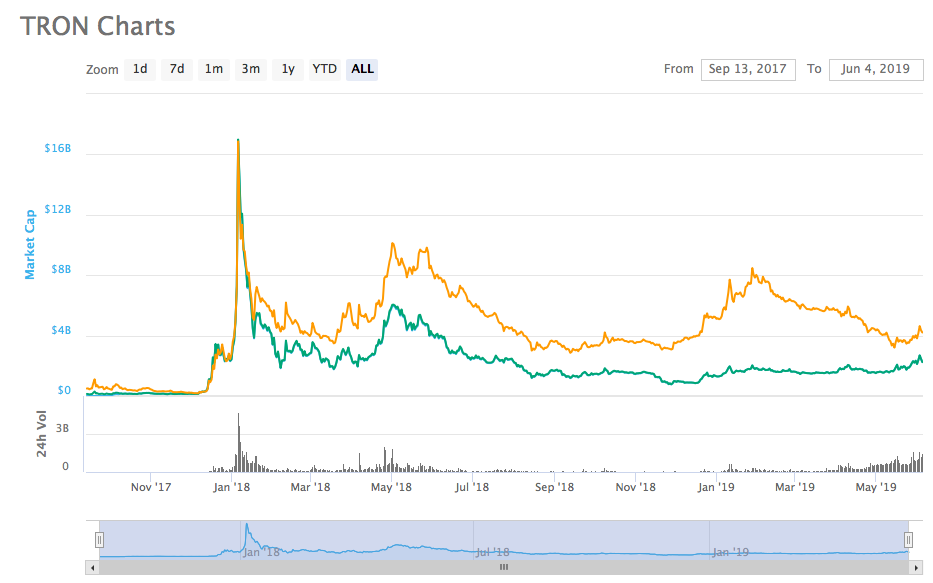Viewport: 933px width, 583px height.
Task: Click the $0 axis label
Action: (x=64, y=391)
